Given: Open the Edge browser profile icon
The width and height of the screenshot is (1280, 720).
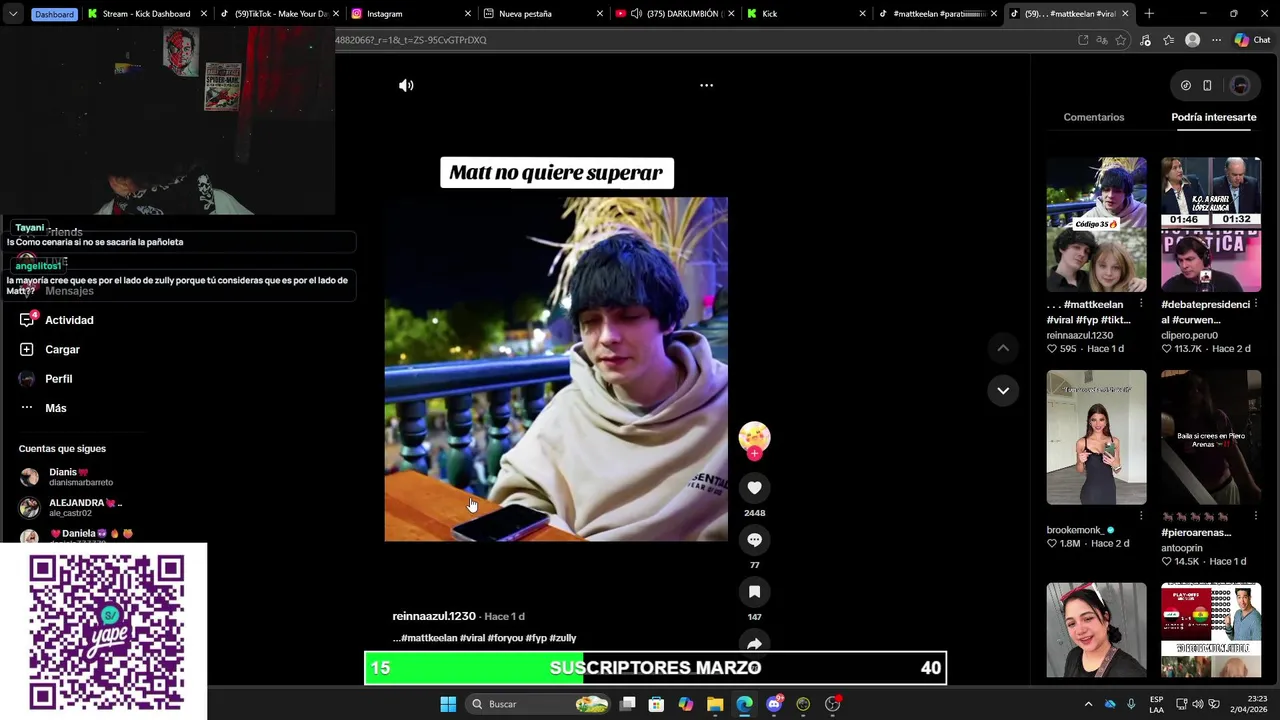Looking at the screenshot, I should click(x=1192, y=40).
